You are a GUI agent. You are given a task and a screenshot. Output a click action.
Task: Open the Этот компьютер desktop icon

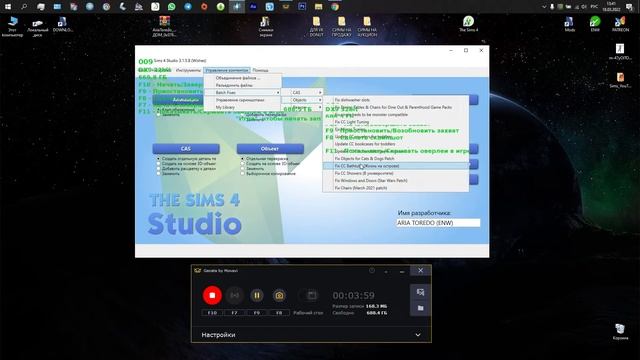pyautogui.click(x=12, y=26)
